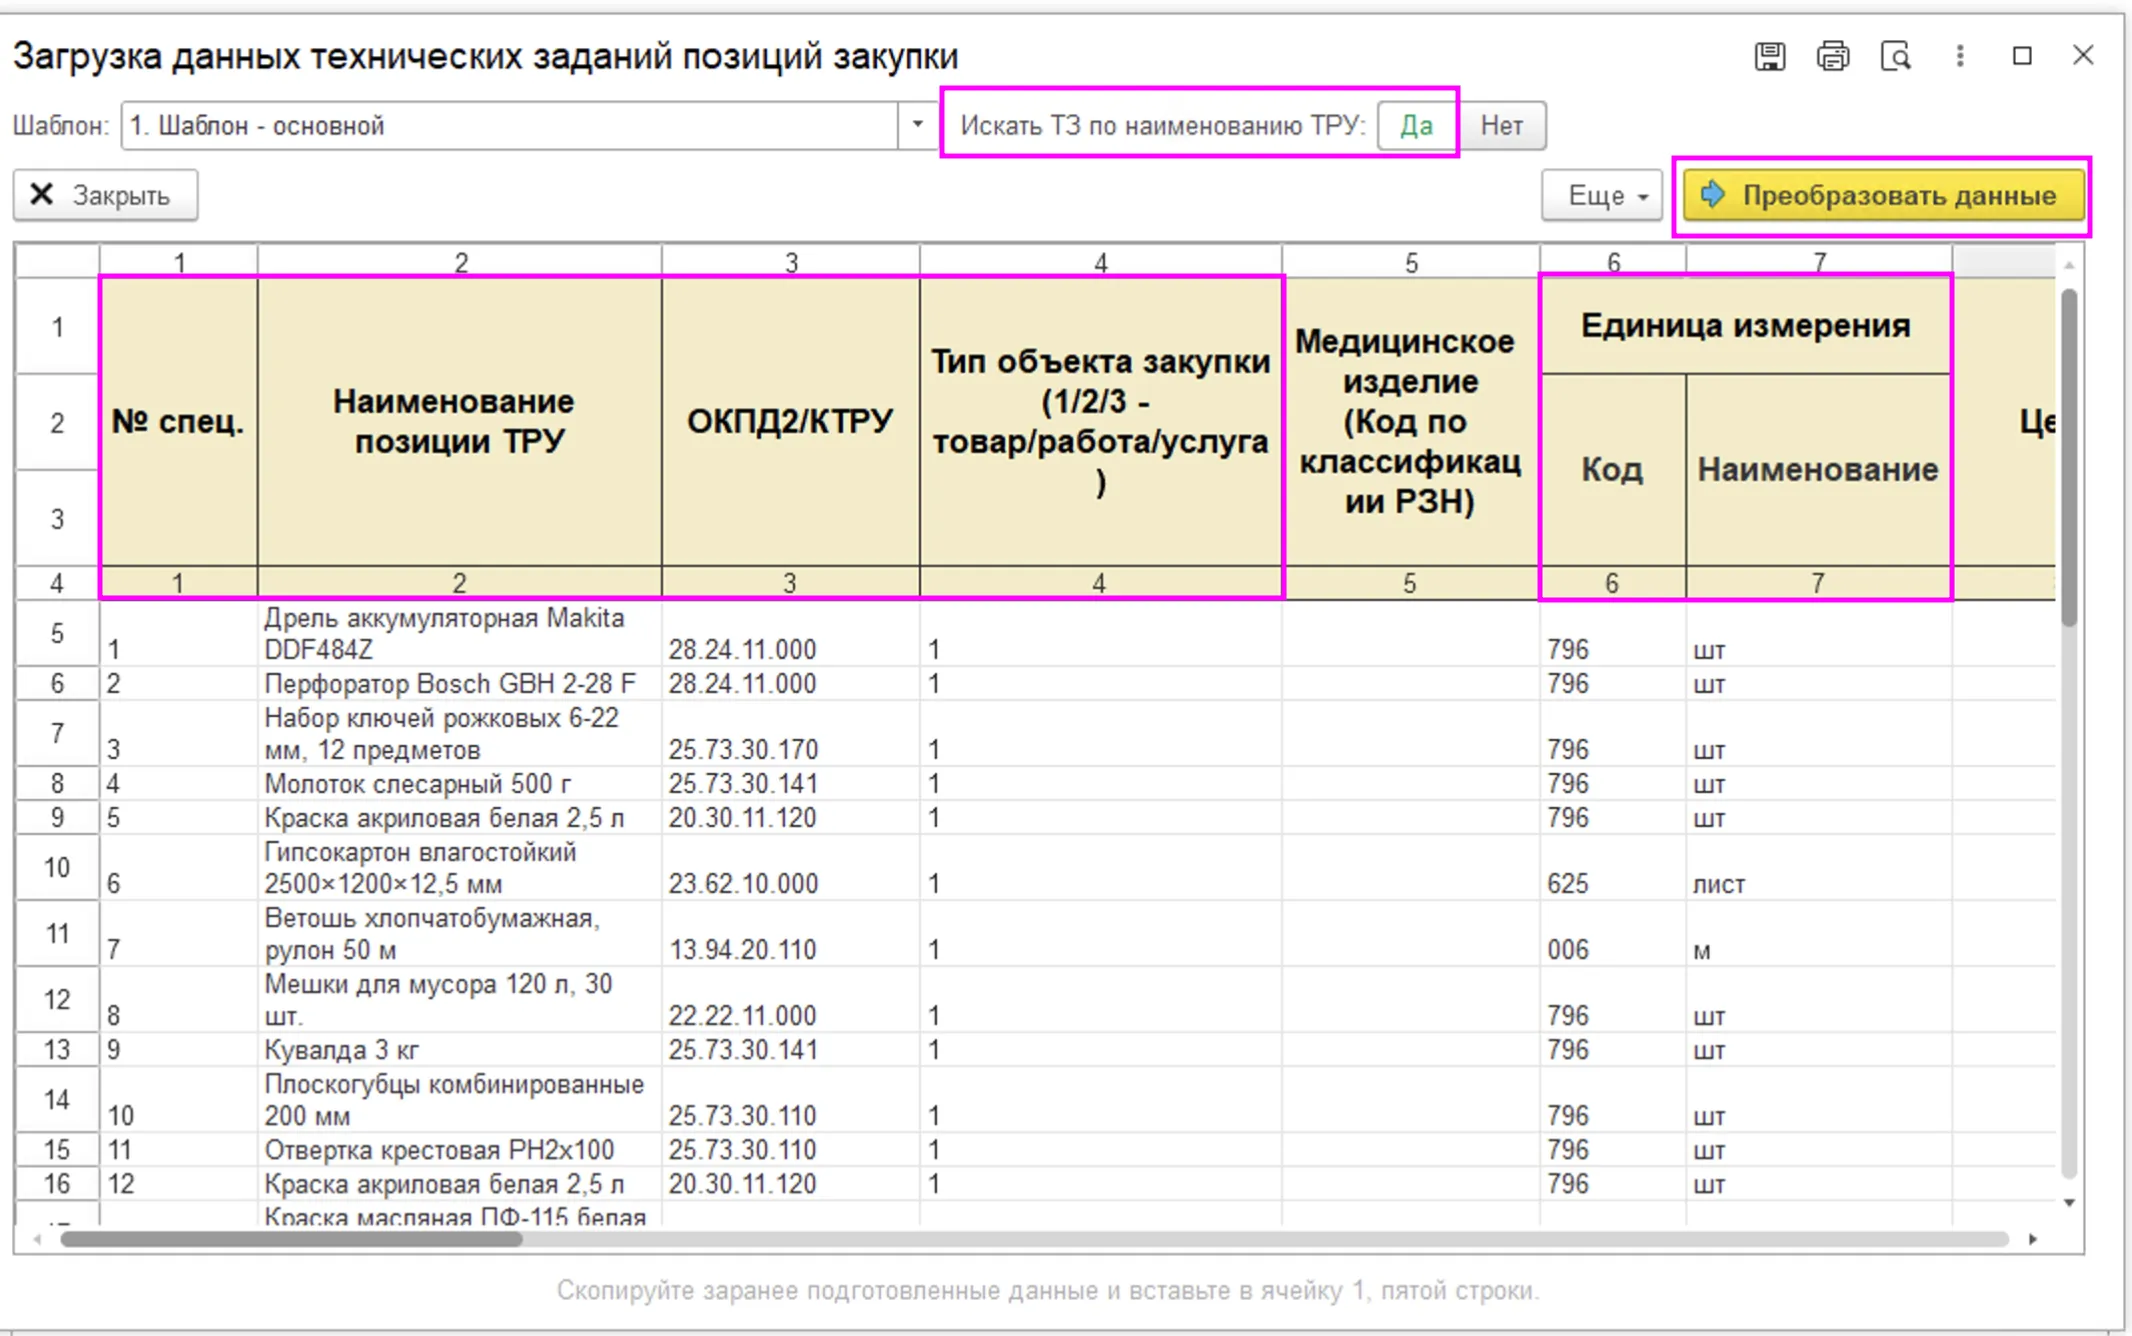Select cell 'Перфоратор Bosch GBH 2-28 F'
Screen dimensions: 2132x1336
click(459, 684)
